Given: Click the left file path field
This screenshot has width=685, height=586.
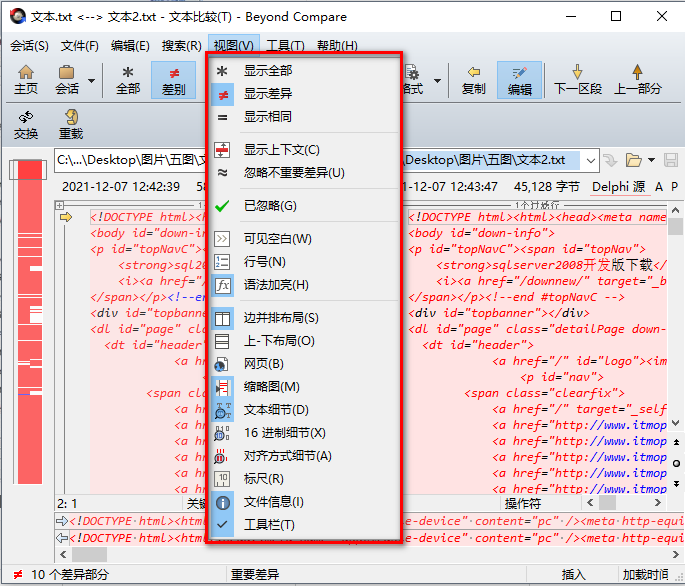Looking at the screenshot, I should [x=130, y=160].
